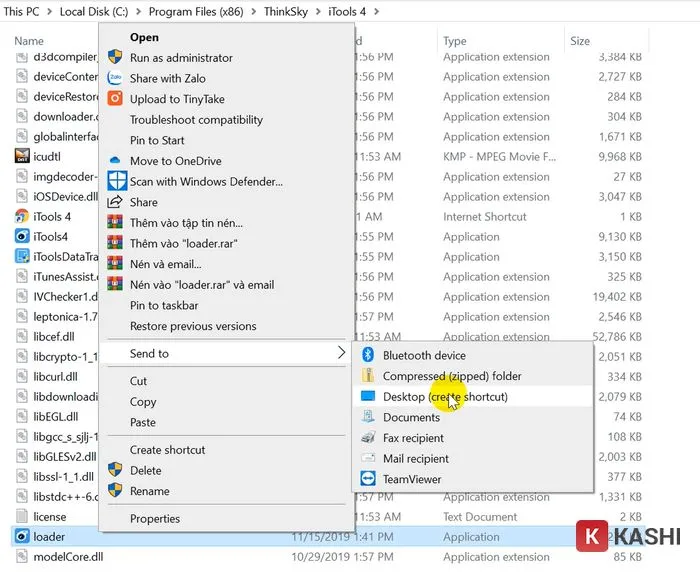
Task: Select the libcef.dll file row
Action: [54, 336]
